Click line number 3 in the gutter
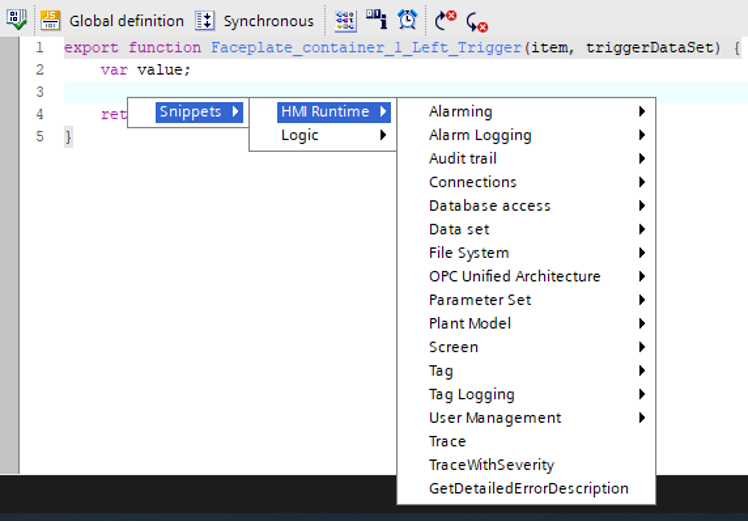 [x=40, y=92]
